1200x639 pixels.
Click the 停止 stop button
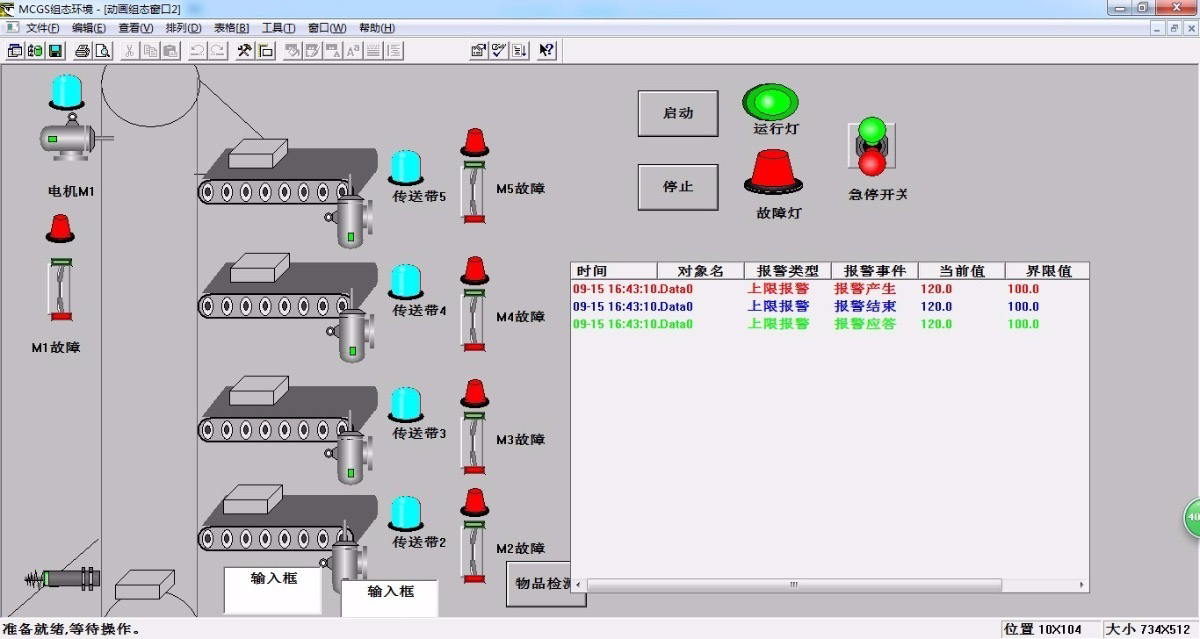[678, 187]
